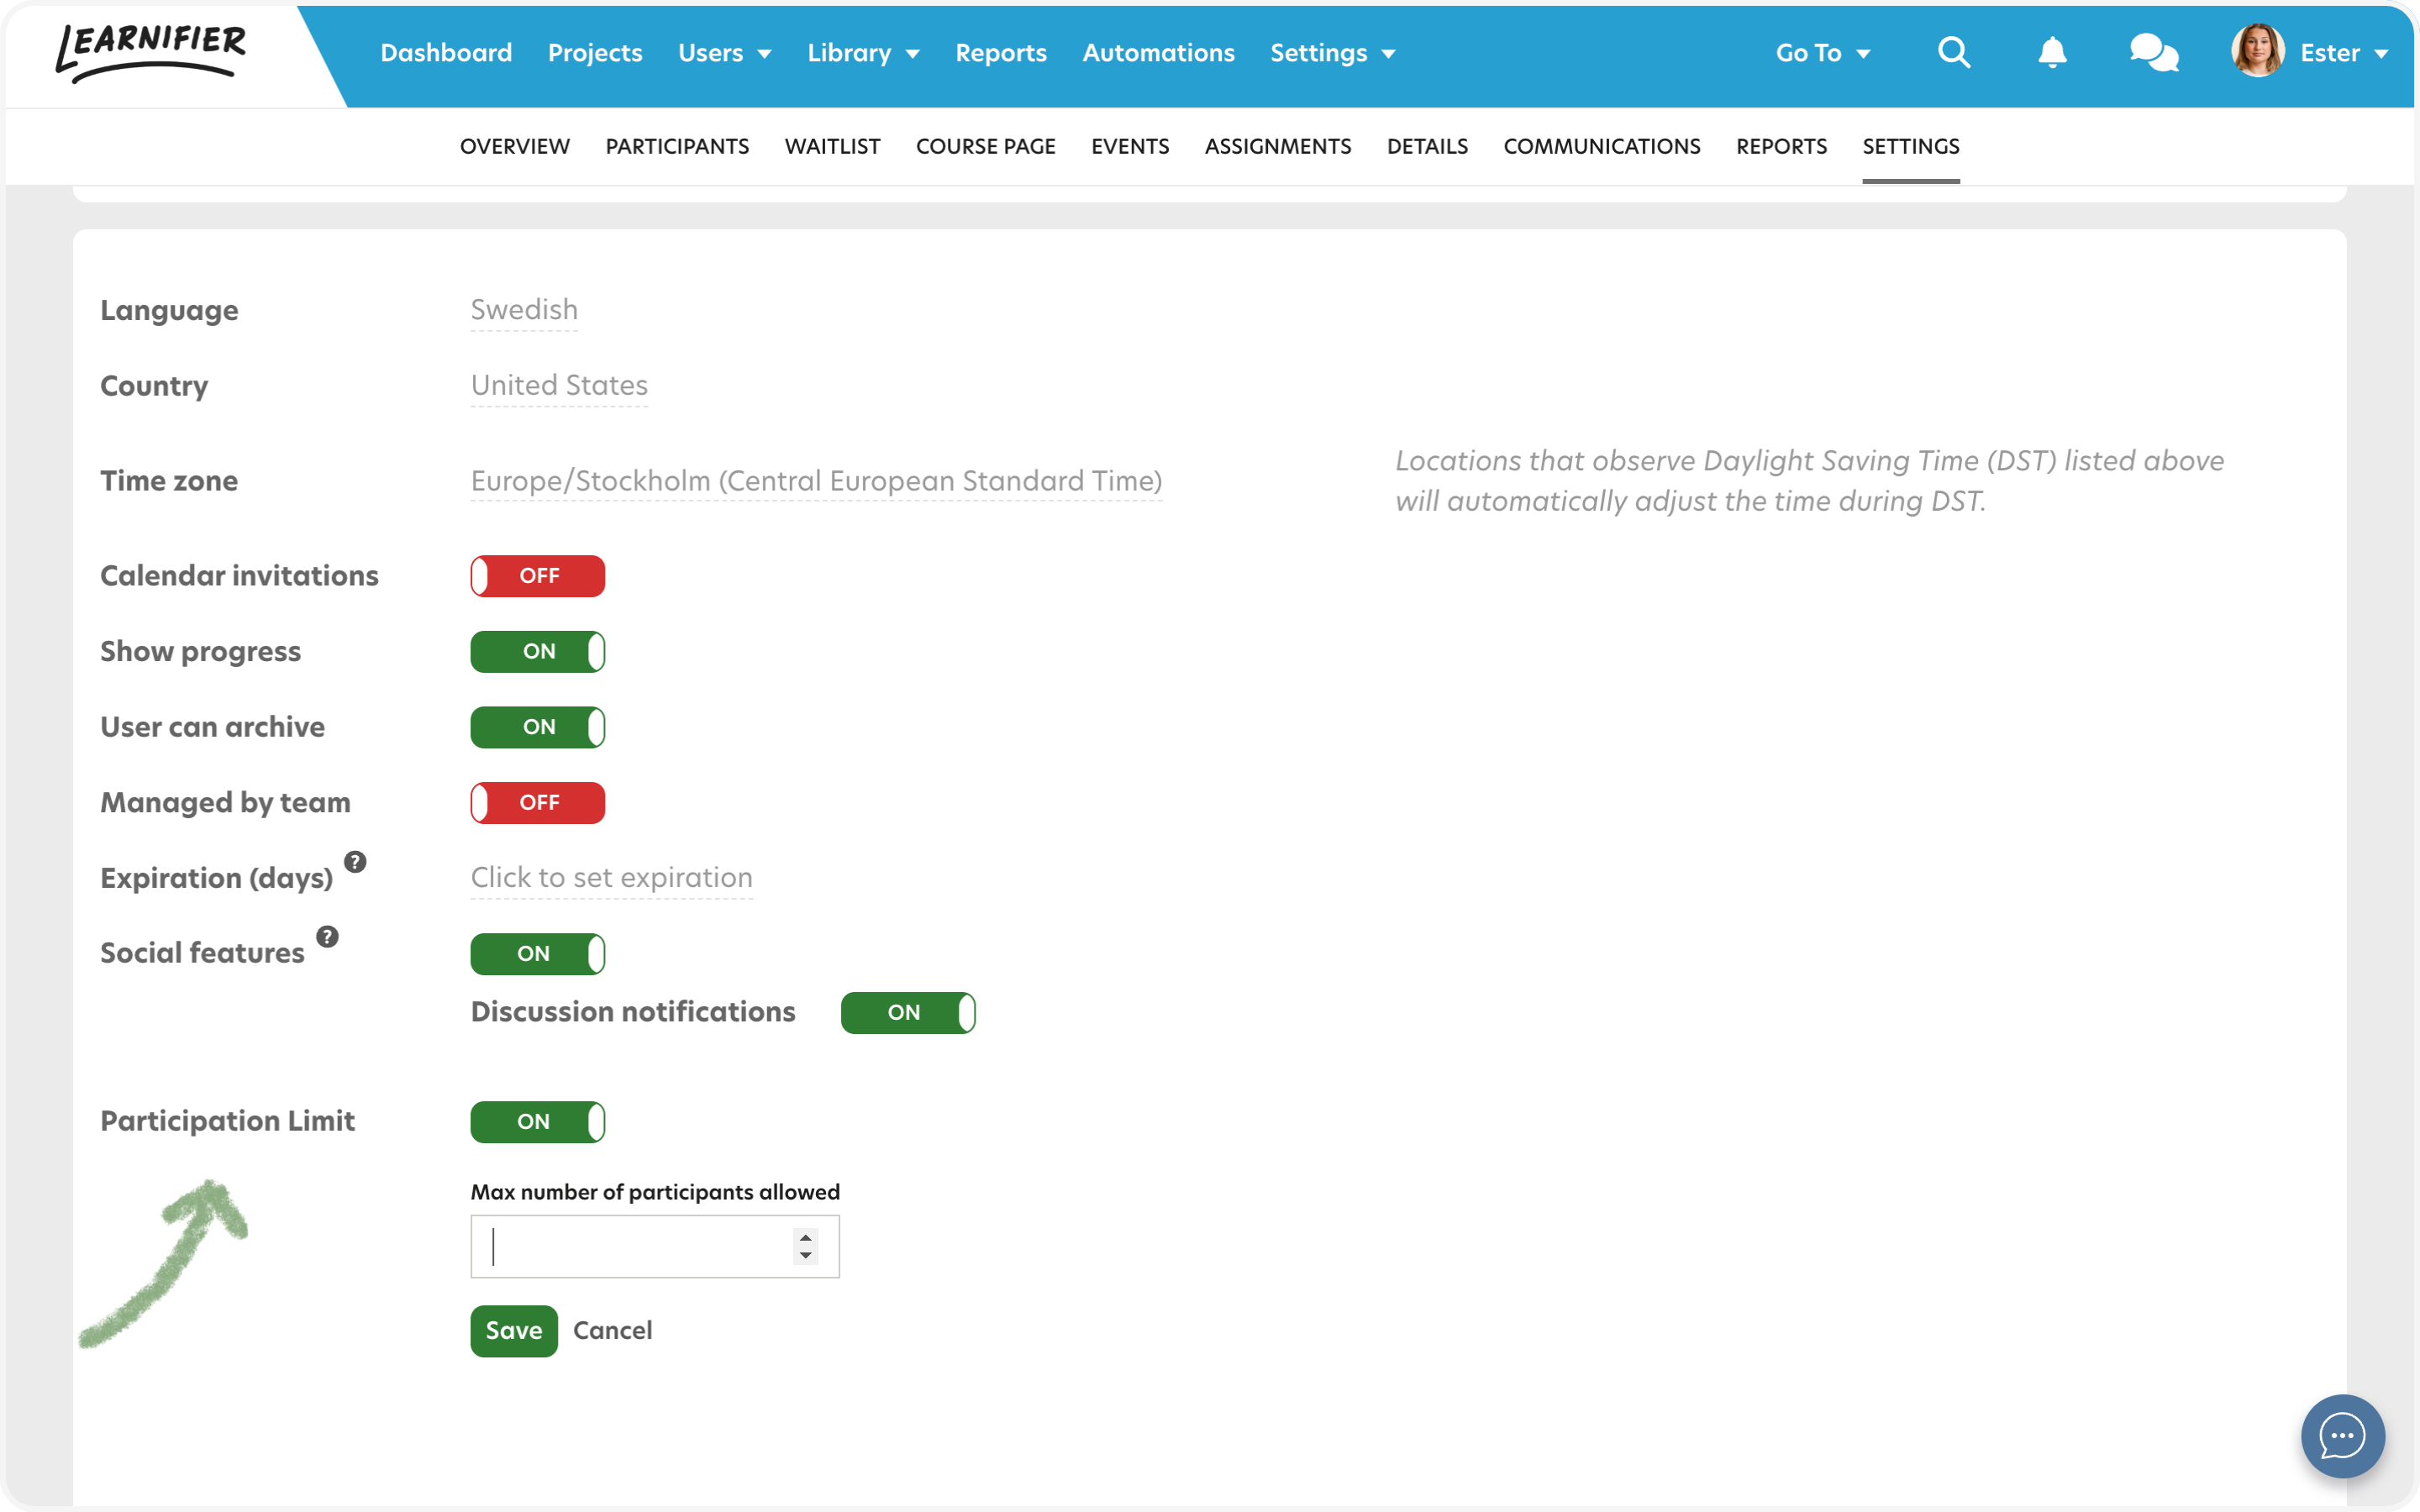Screen dimensions: 2420x1512
Task: Expand the Library dropdown menu
Action: click(862, 53)
